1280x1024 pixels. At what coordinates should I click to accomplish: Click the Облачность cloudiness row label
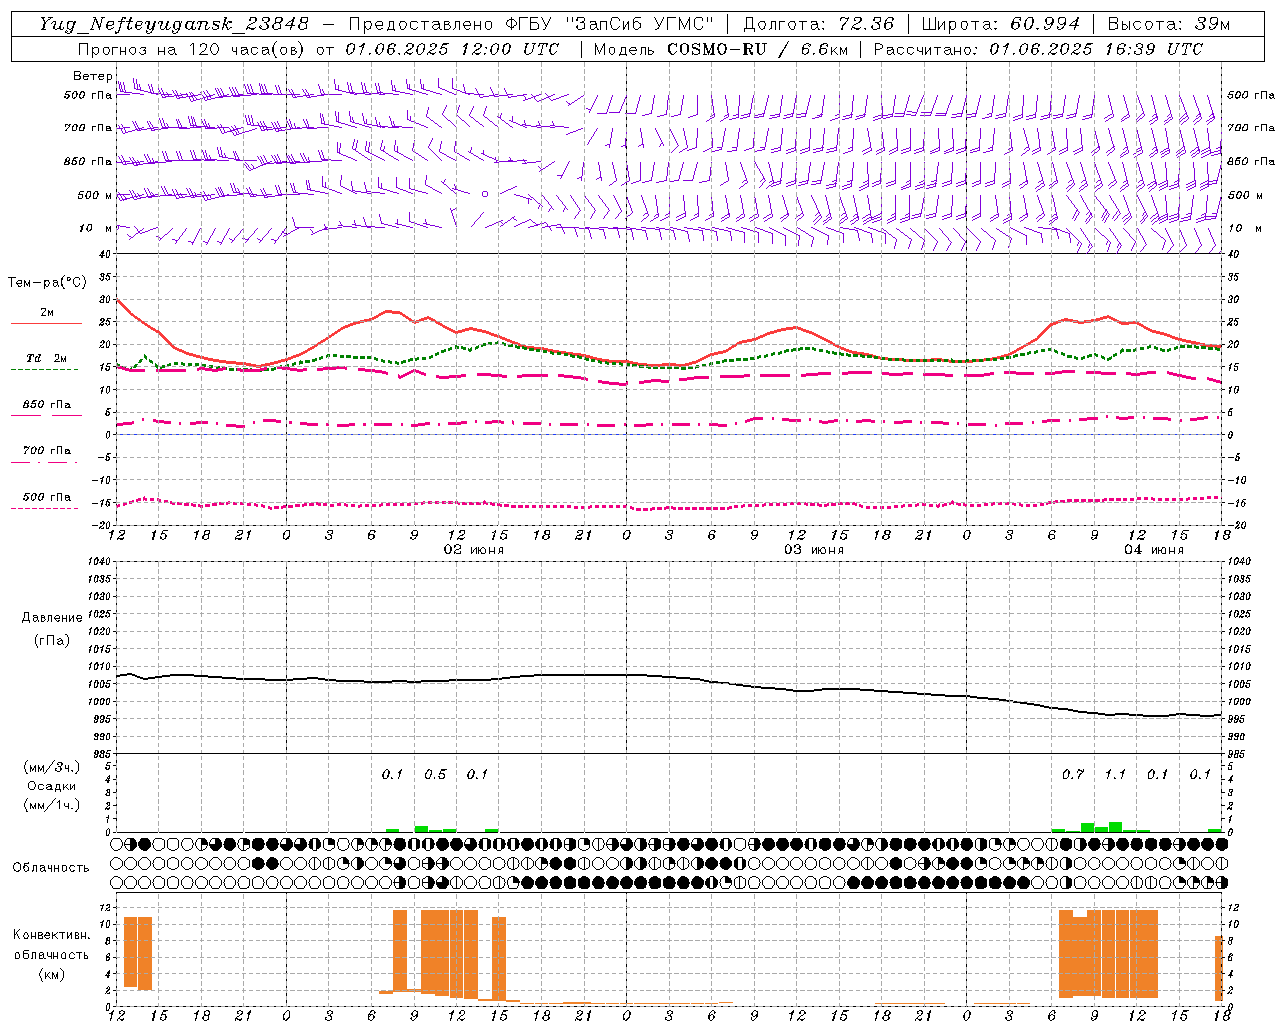[51, 868]
